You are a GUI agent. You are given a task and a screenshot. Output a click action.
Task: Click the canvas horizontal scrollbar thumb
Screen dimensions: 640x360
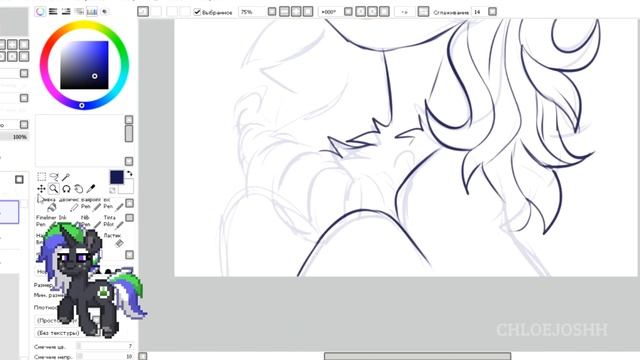click(417, 356)
